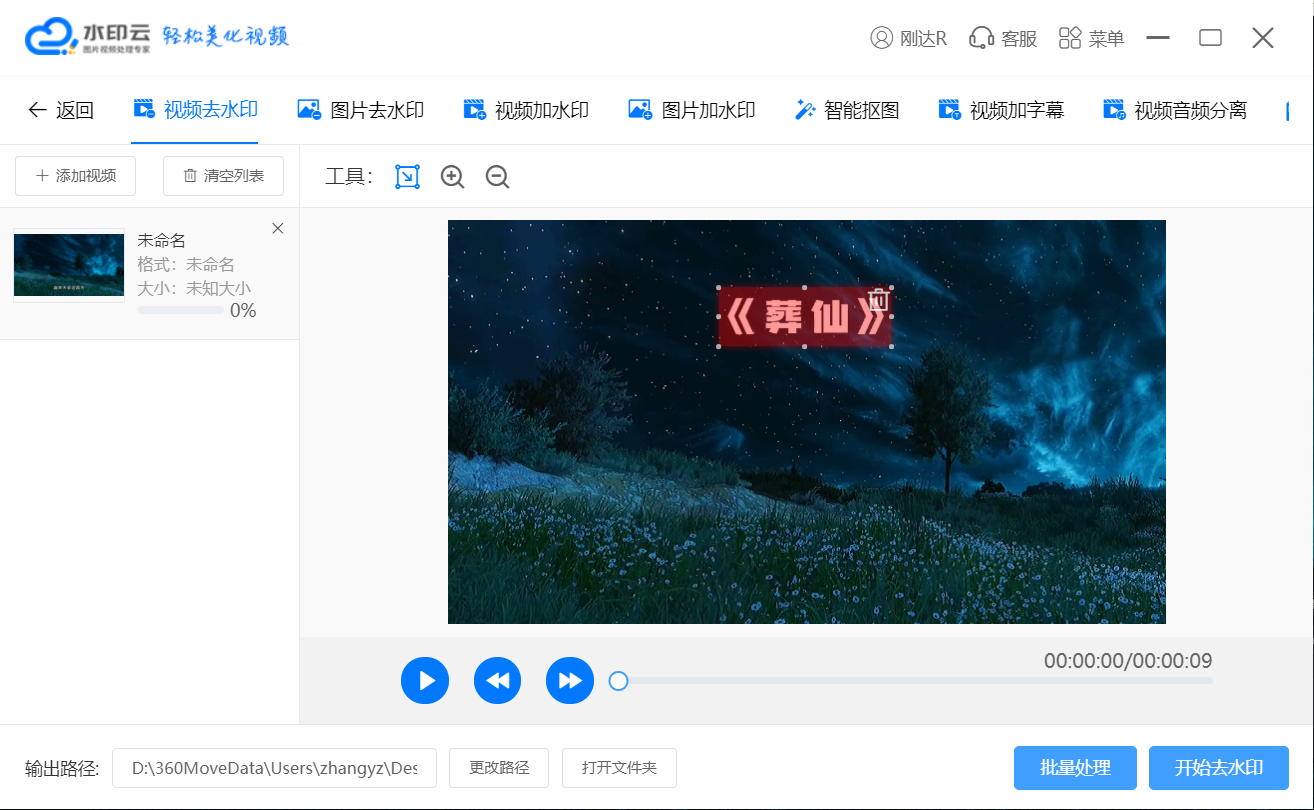Click the 《葬仙》 watermark selection box
The image size is (1314, 810).
point(805,318)
